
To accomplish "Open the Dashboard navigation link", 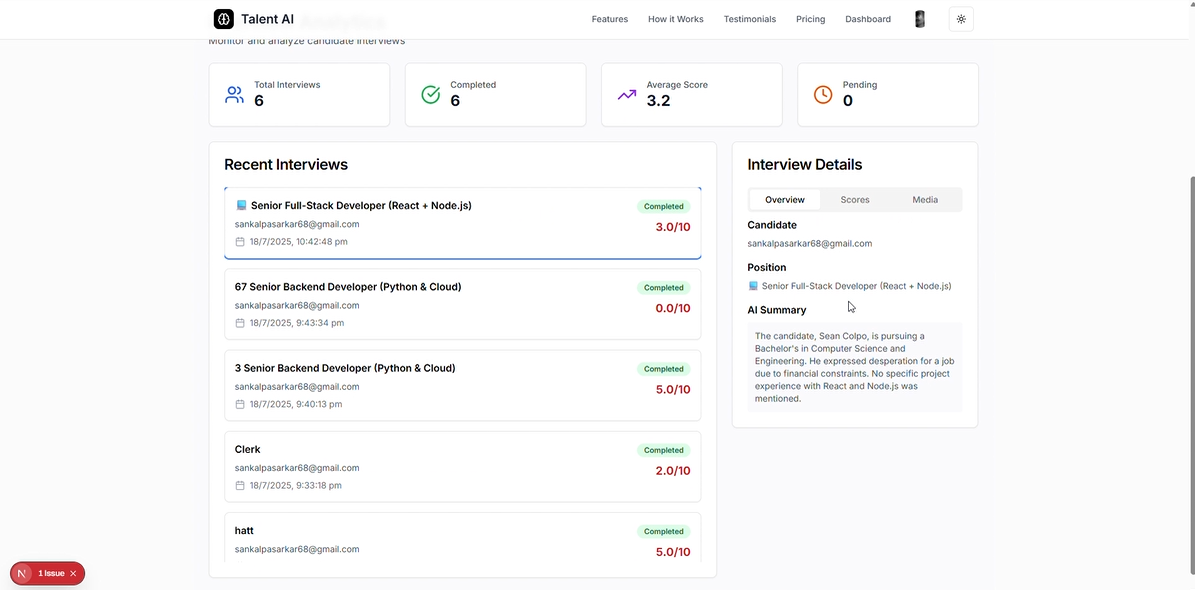I will point(868,19).
